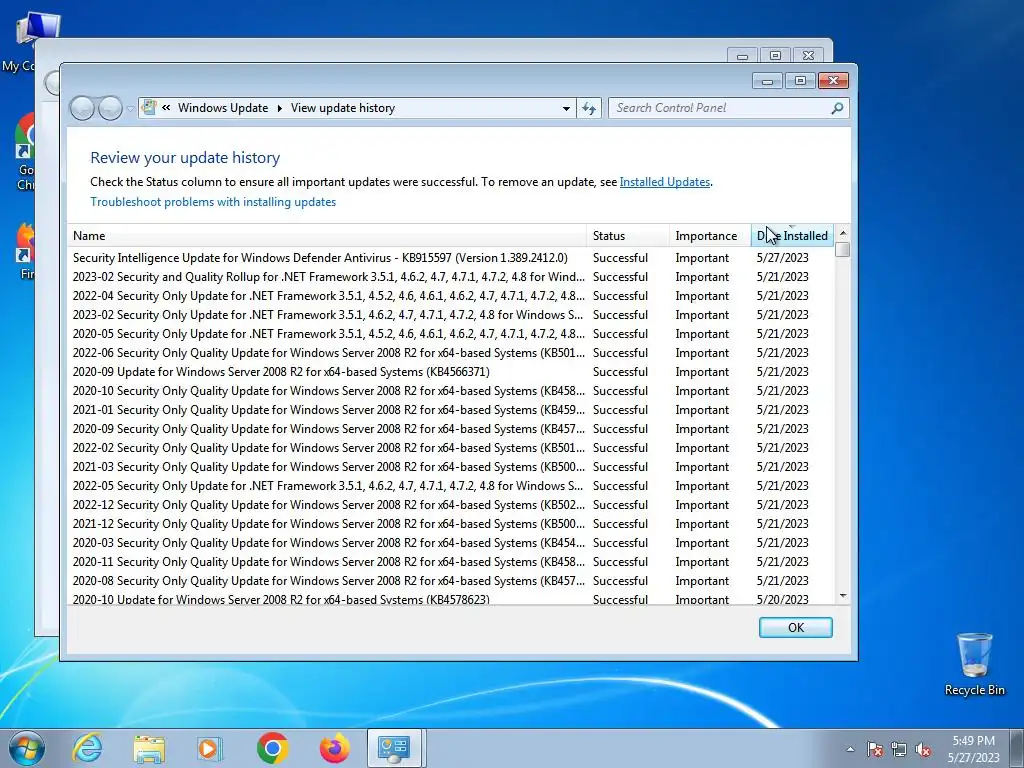Select 2022-04 Security Only Update .NET row

coord(451,296)
